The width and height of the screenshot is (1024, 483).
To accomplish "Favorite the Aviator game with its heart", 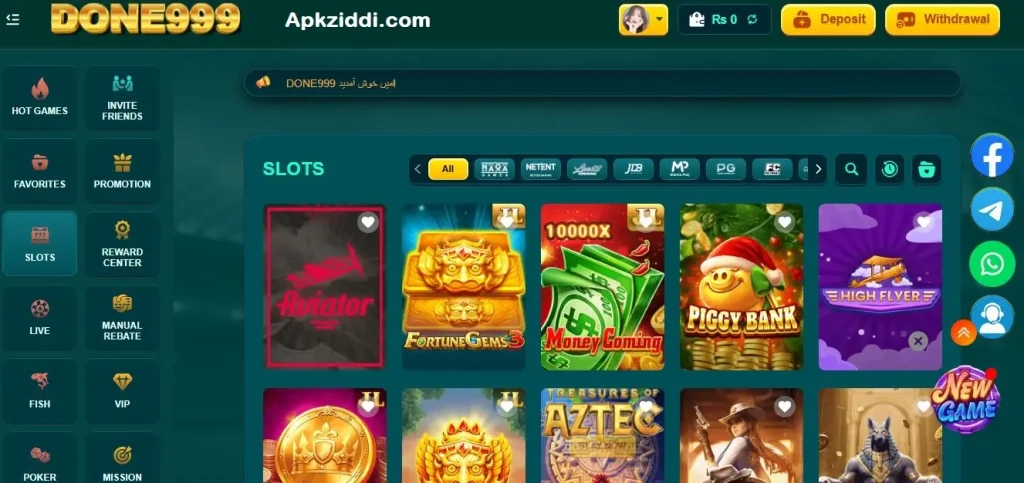I will (x=368, y=223).
